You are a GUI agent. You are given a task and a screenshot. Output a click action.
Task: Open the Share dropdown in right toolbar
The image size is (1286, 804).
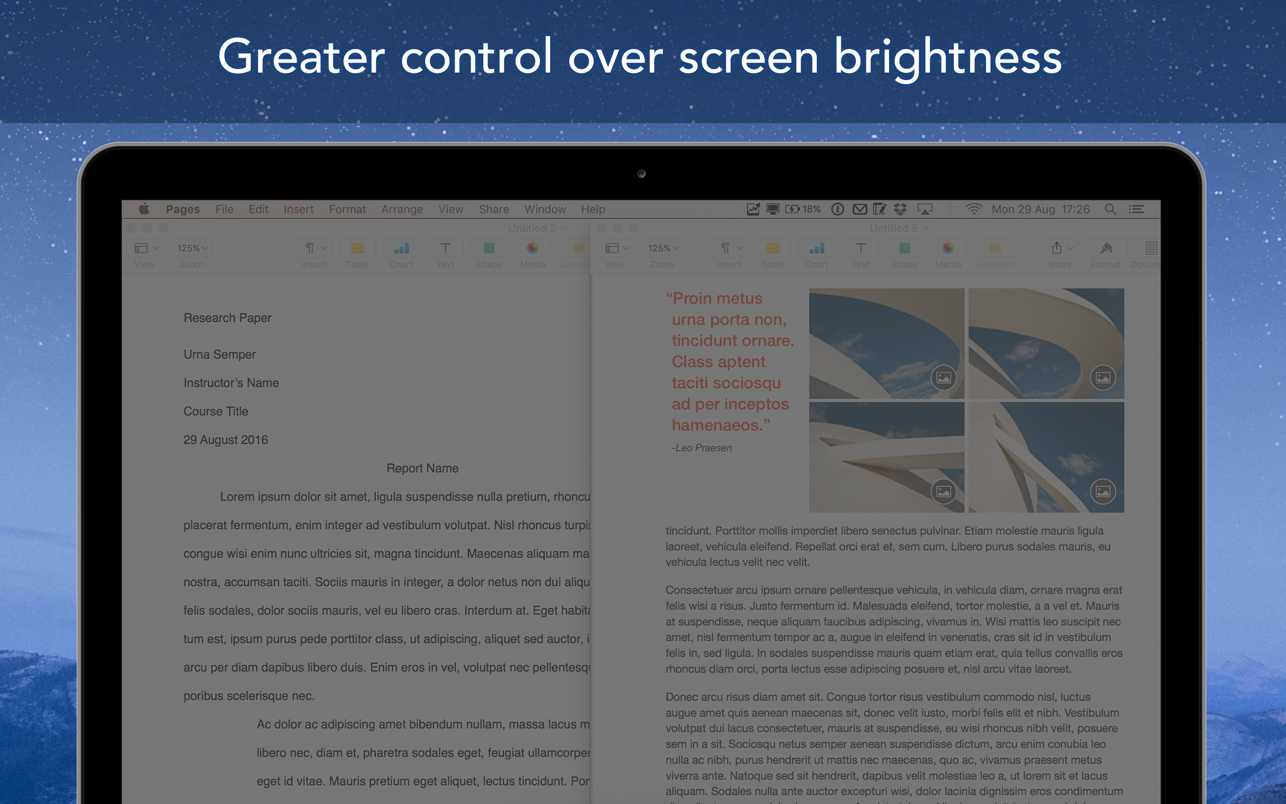[1061, 249]
